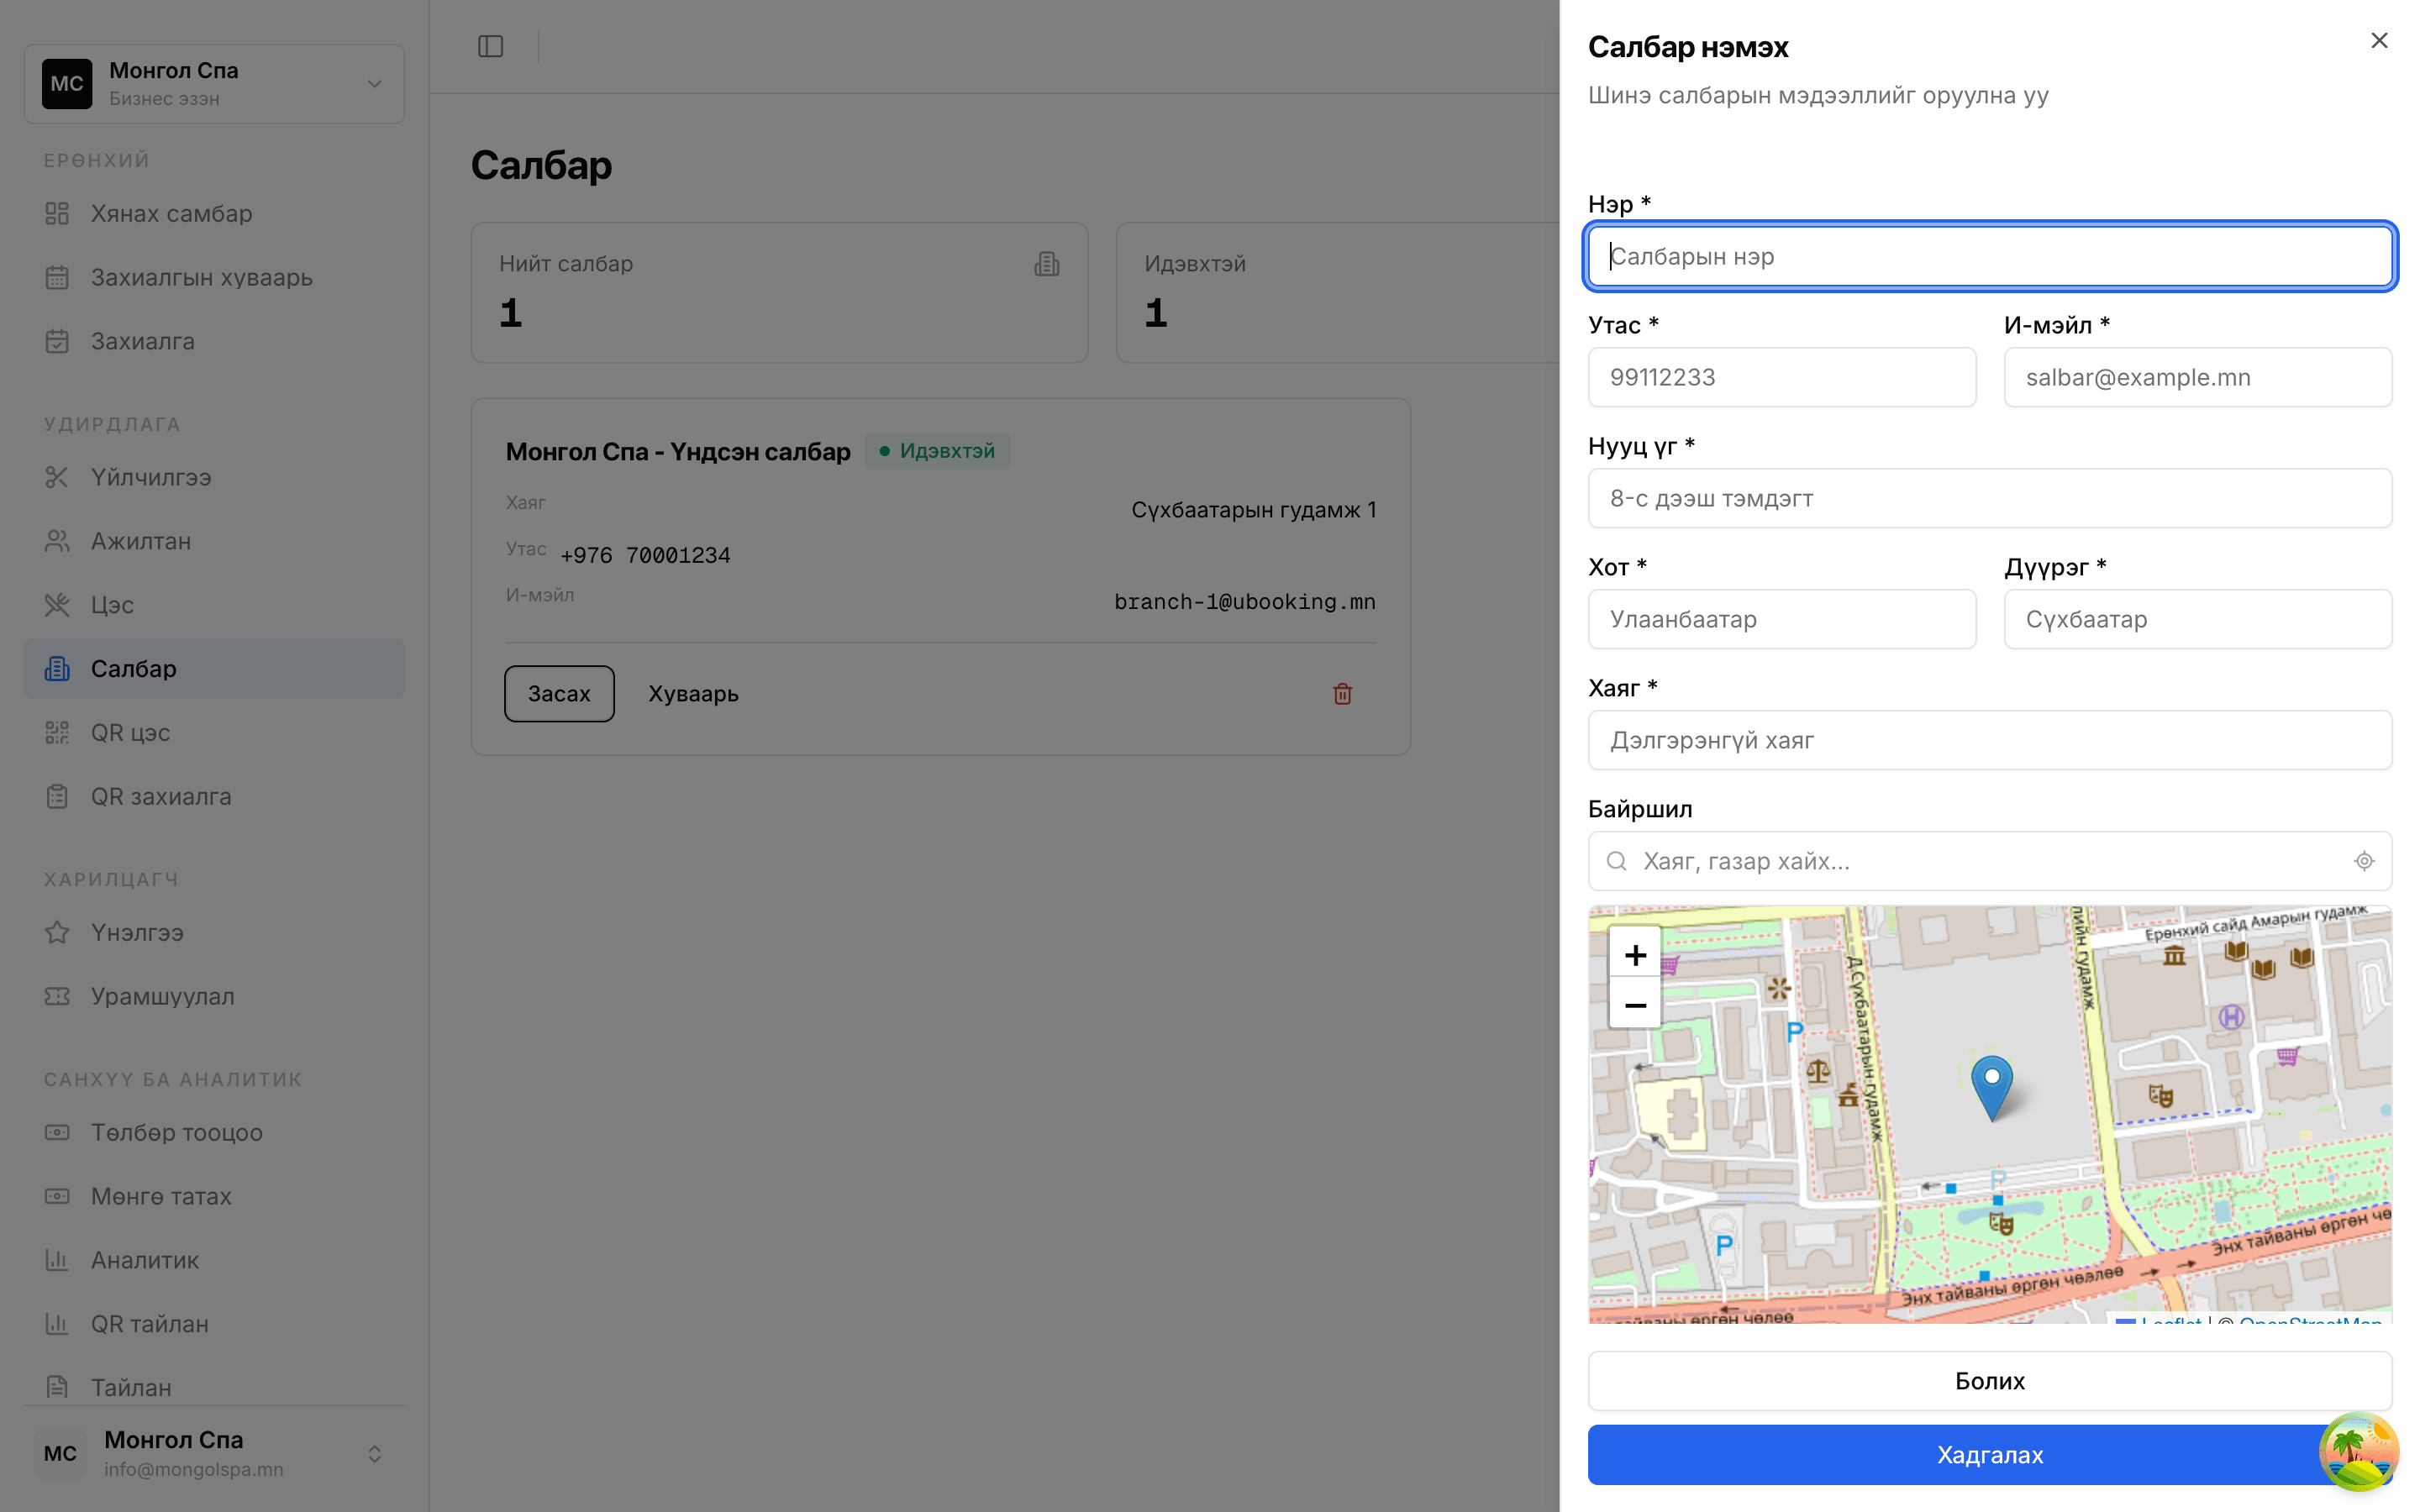Click the OpenStreetMap attribution link

[2310, 1320]
